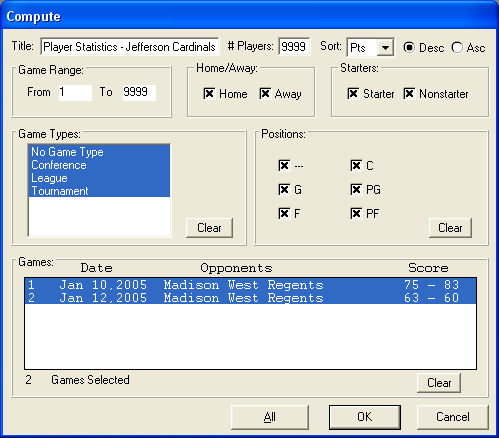Clear the Game Types selection
The height and width of the screenshot is (438, 499).
pyautogui.click(x=209, y=228)
